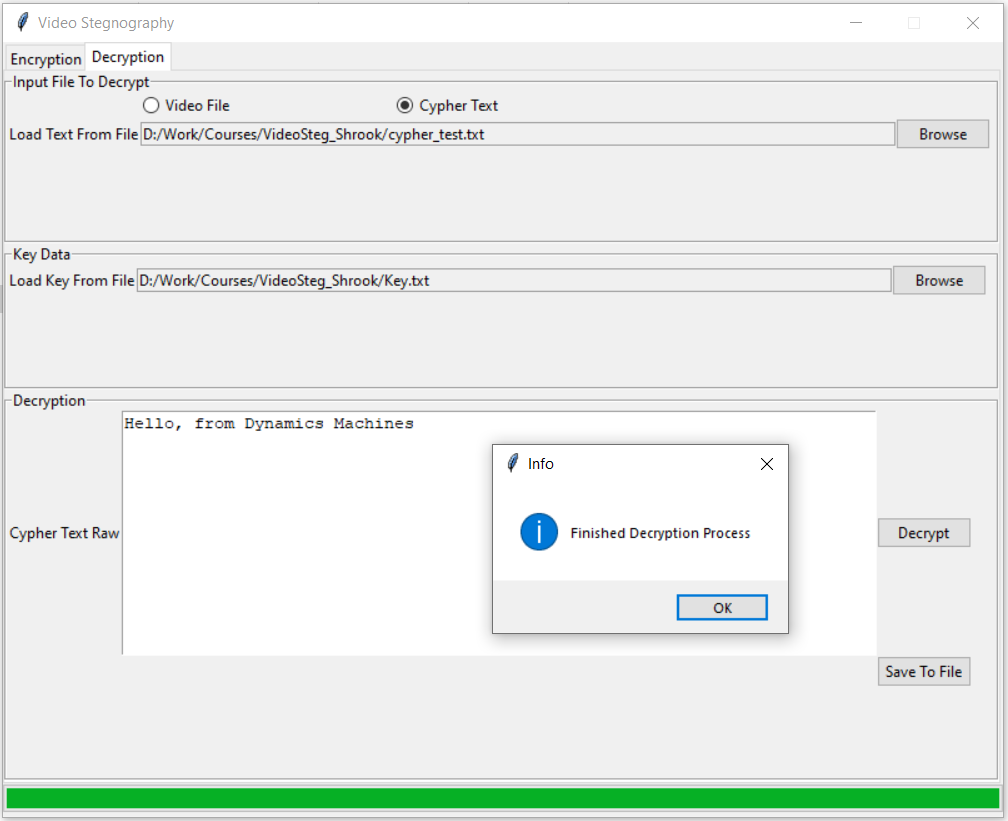Browse for the cypher text file
This screenshot has height=821, width=1008.
[942, 134]
